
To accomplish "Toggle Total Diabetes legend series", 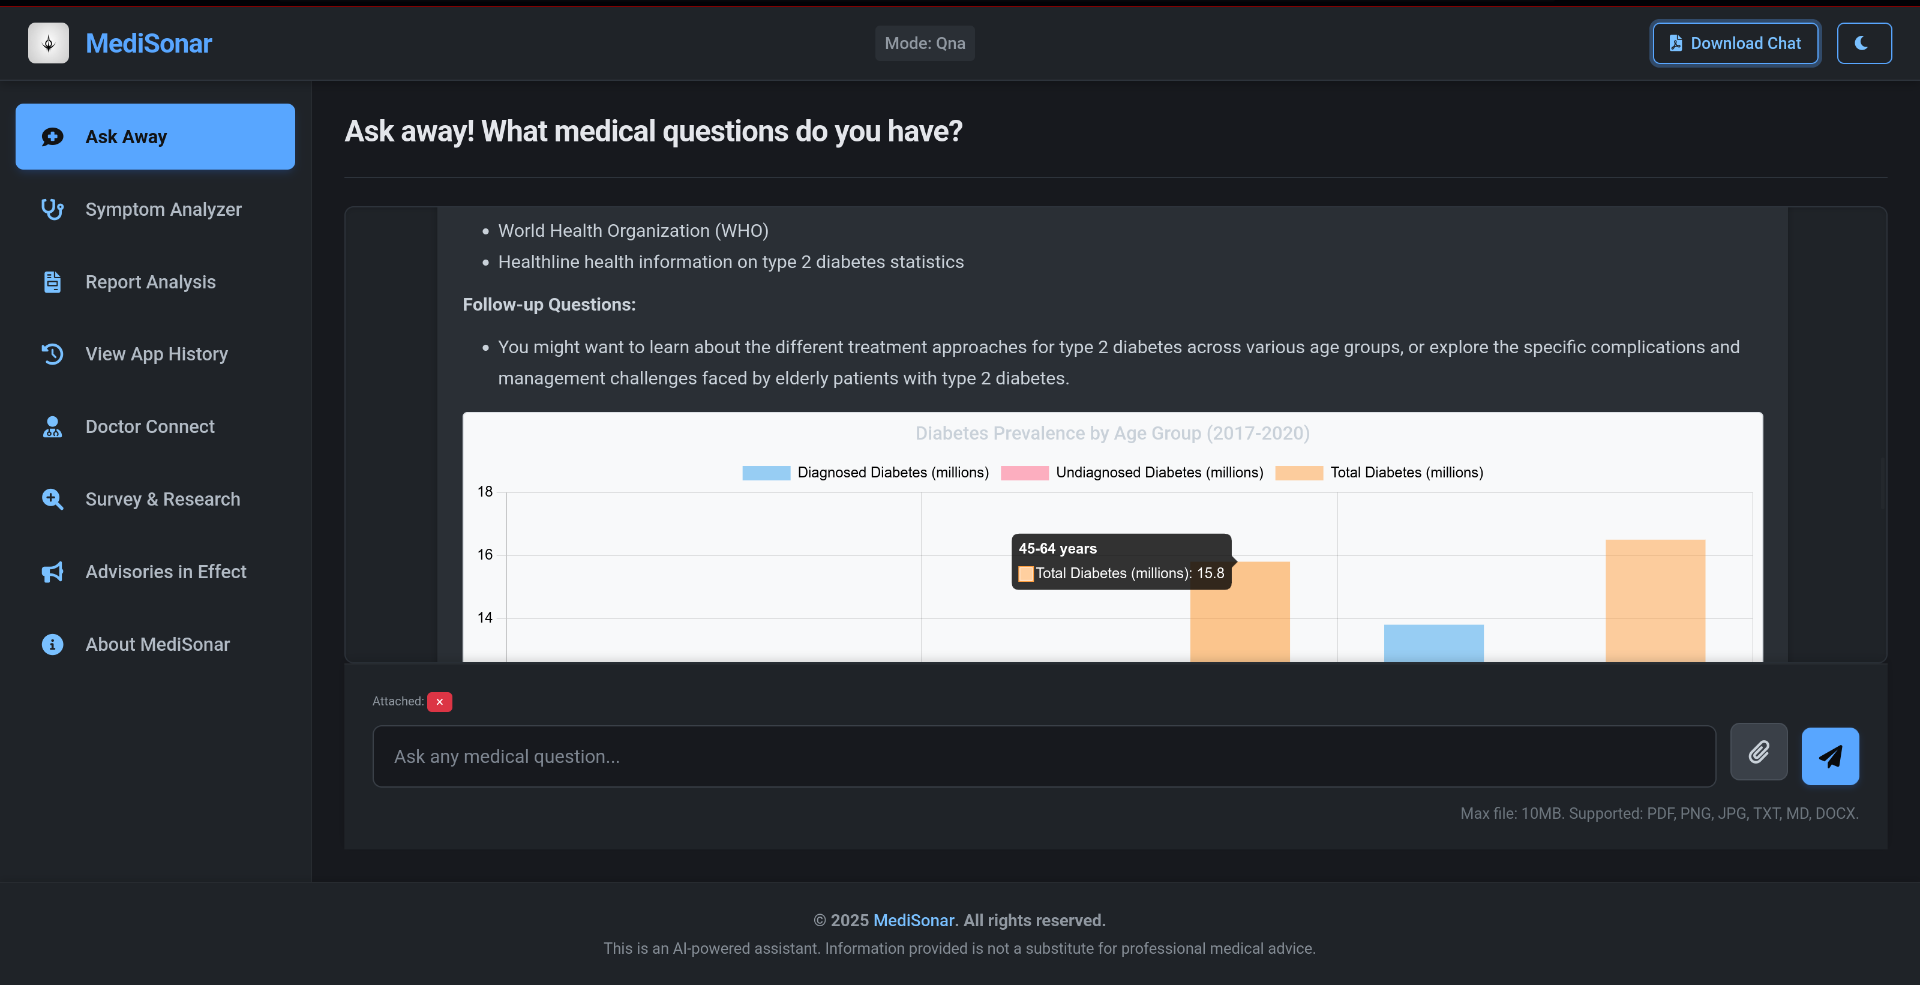I will point(1379,473).
